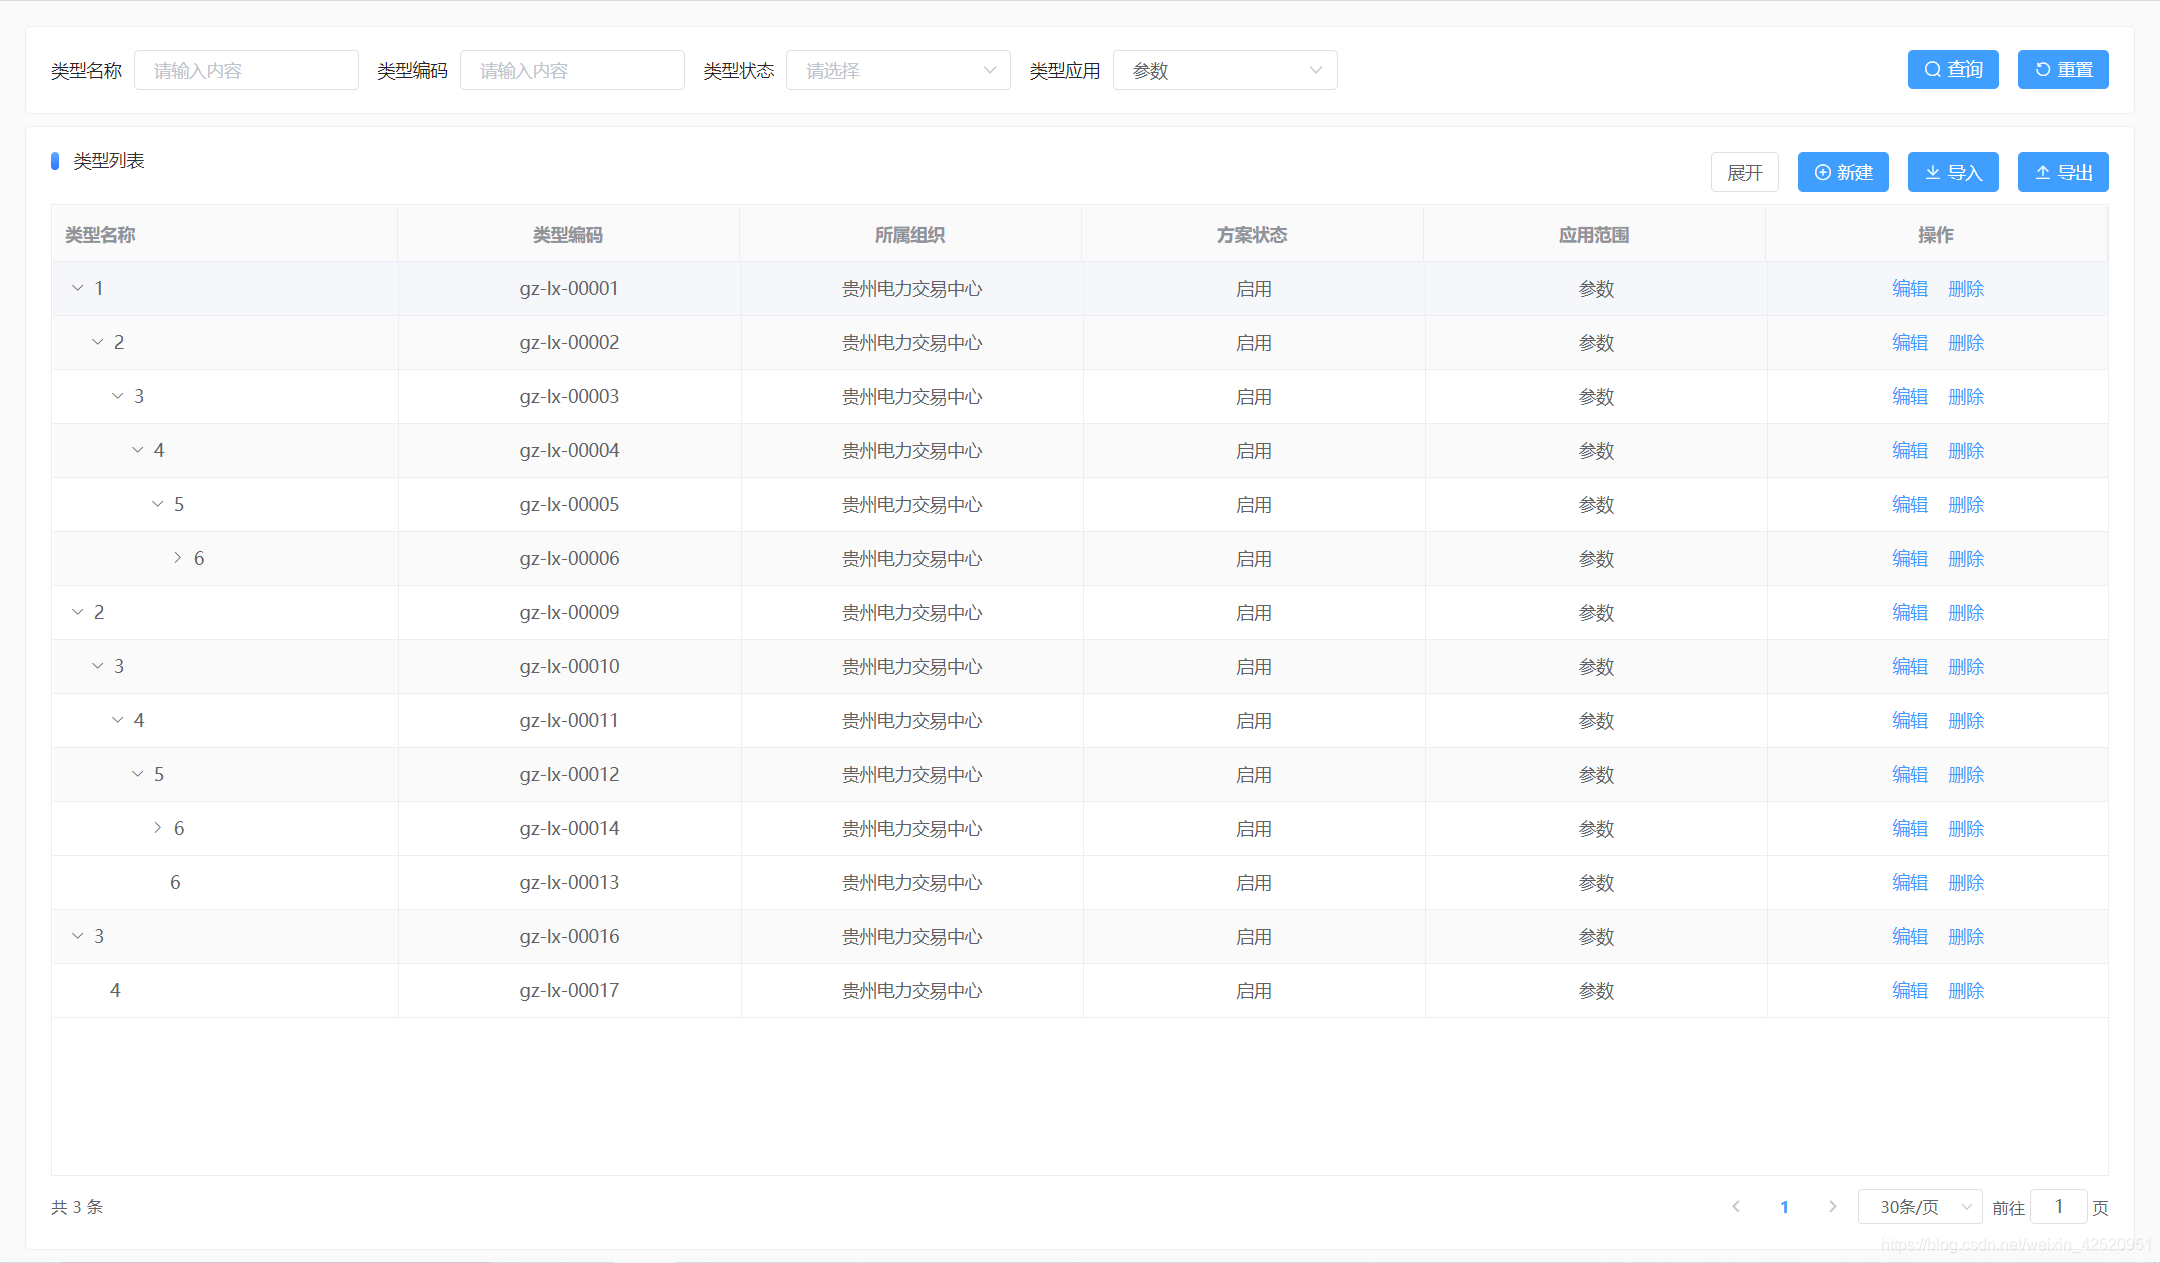Click the 查询 search button
This screenshot has height=1263, width=2160.
click(1952, 70)
